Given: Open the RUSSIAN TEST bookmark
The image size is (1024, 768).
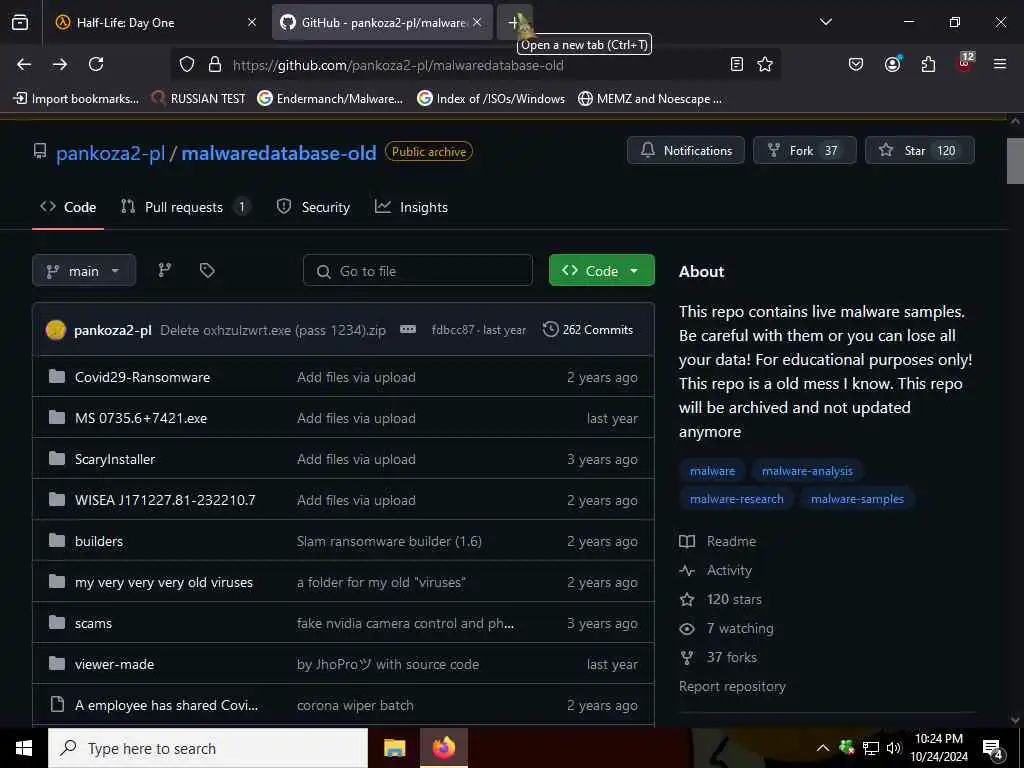Looking at the screenshot, I should (x=198, y=99).
